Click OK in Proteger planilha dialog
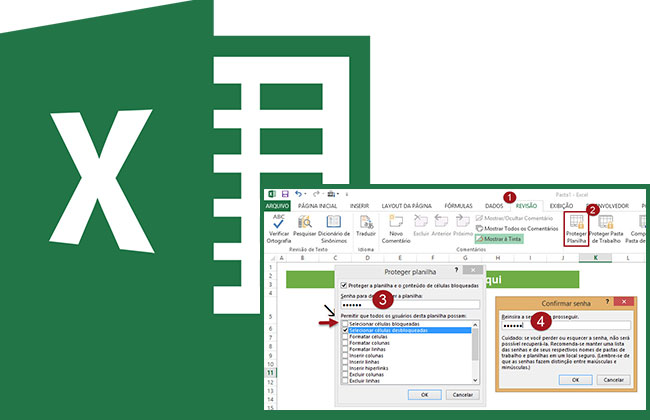This screenshot has height=420, width=650. (424, 395)
